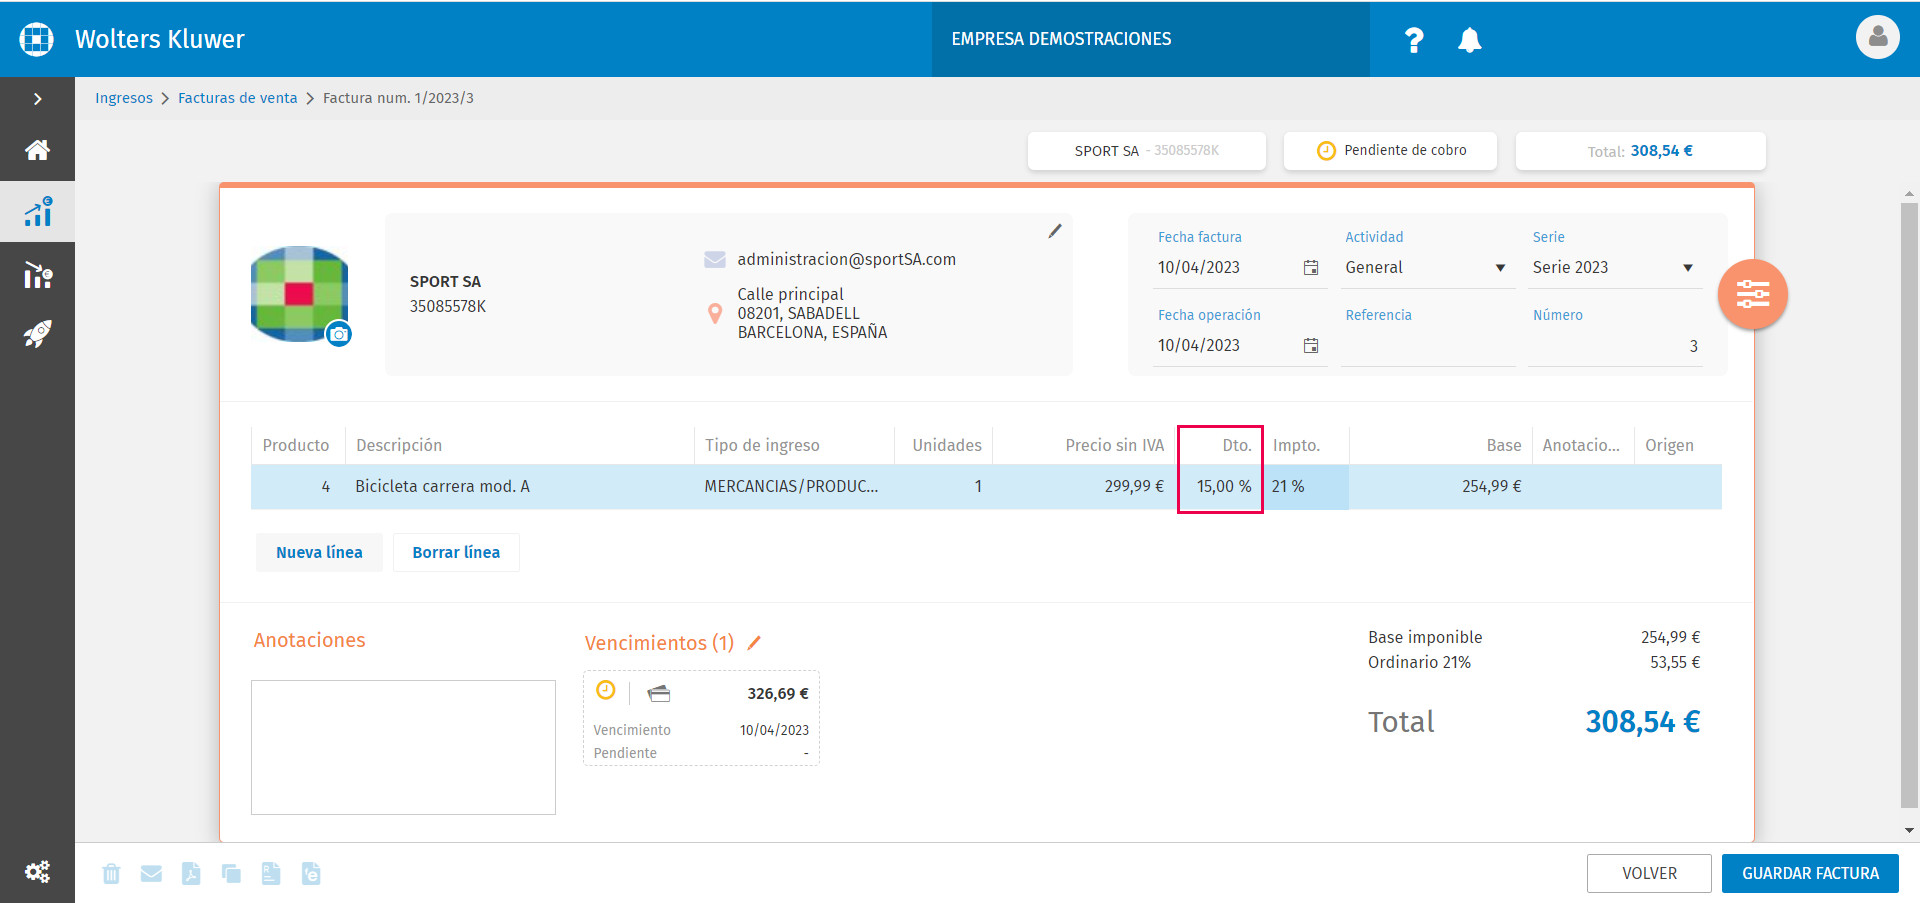
Task: Open the user profile avatar
Action: point(1877,38)
